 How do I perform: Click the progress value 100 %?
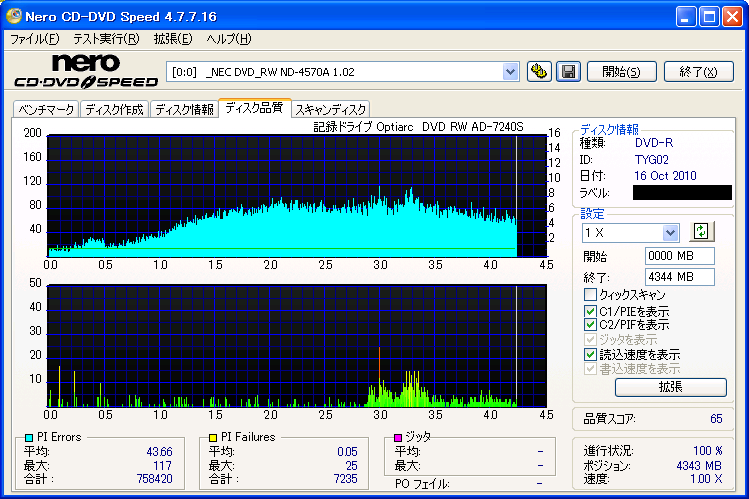coord(707,451)
